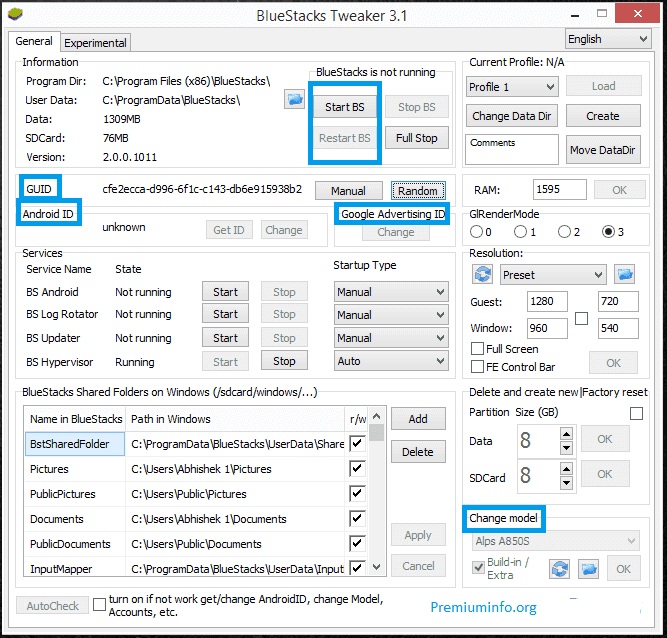Stop the BS Hypervisor service
Image resolution: width=667 pixels, height=638 pixels.
tap(284, 361)
